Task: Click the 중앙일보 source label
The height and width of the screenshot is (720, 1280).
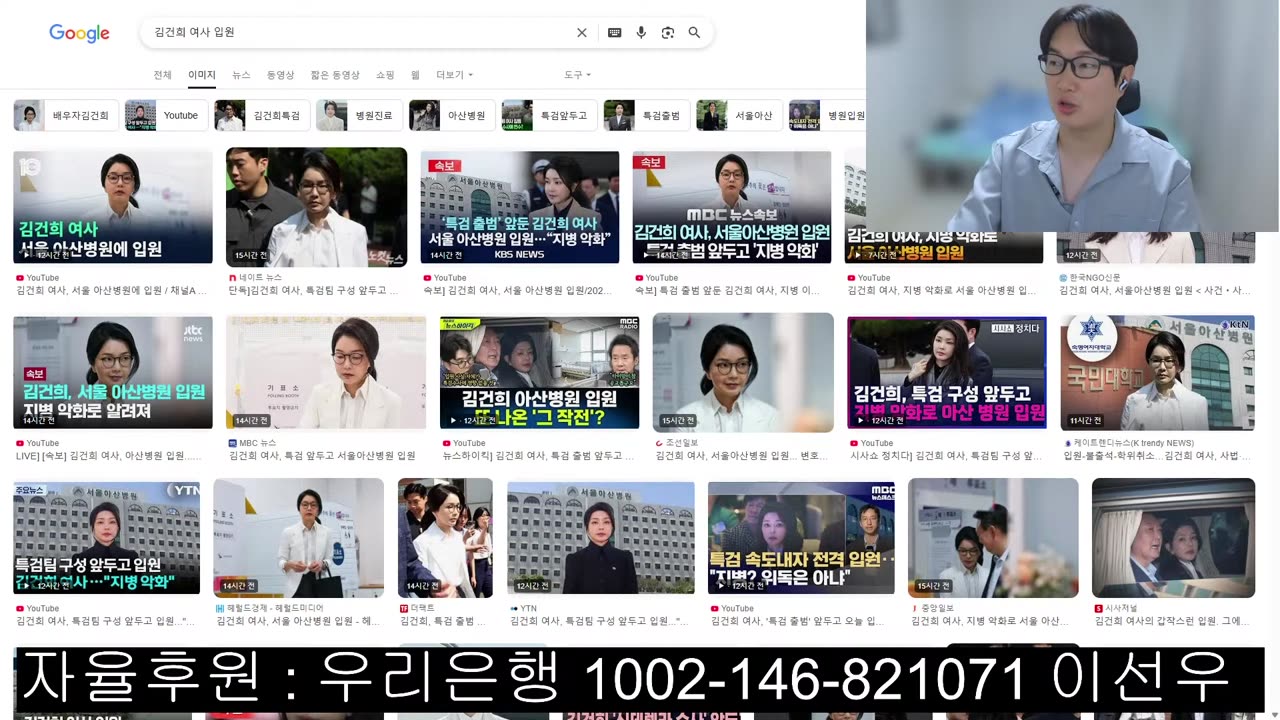Action: (x=937, y=608)
